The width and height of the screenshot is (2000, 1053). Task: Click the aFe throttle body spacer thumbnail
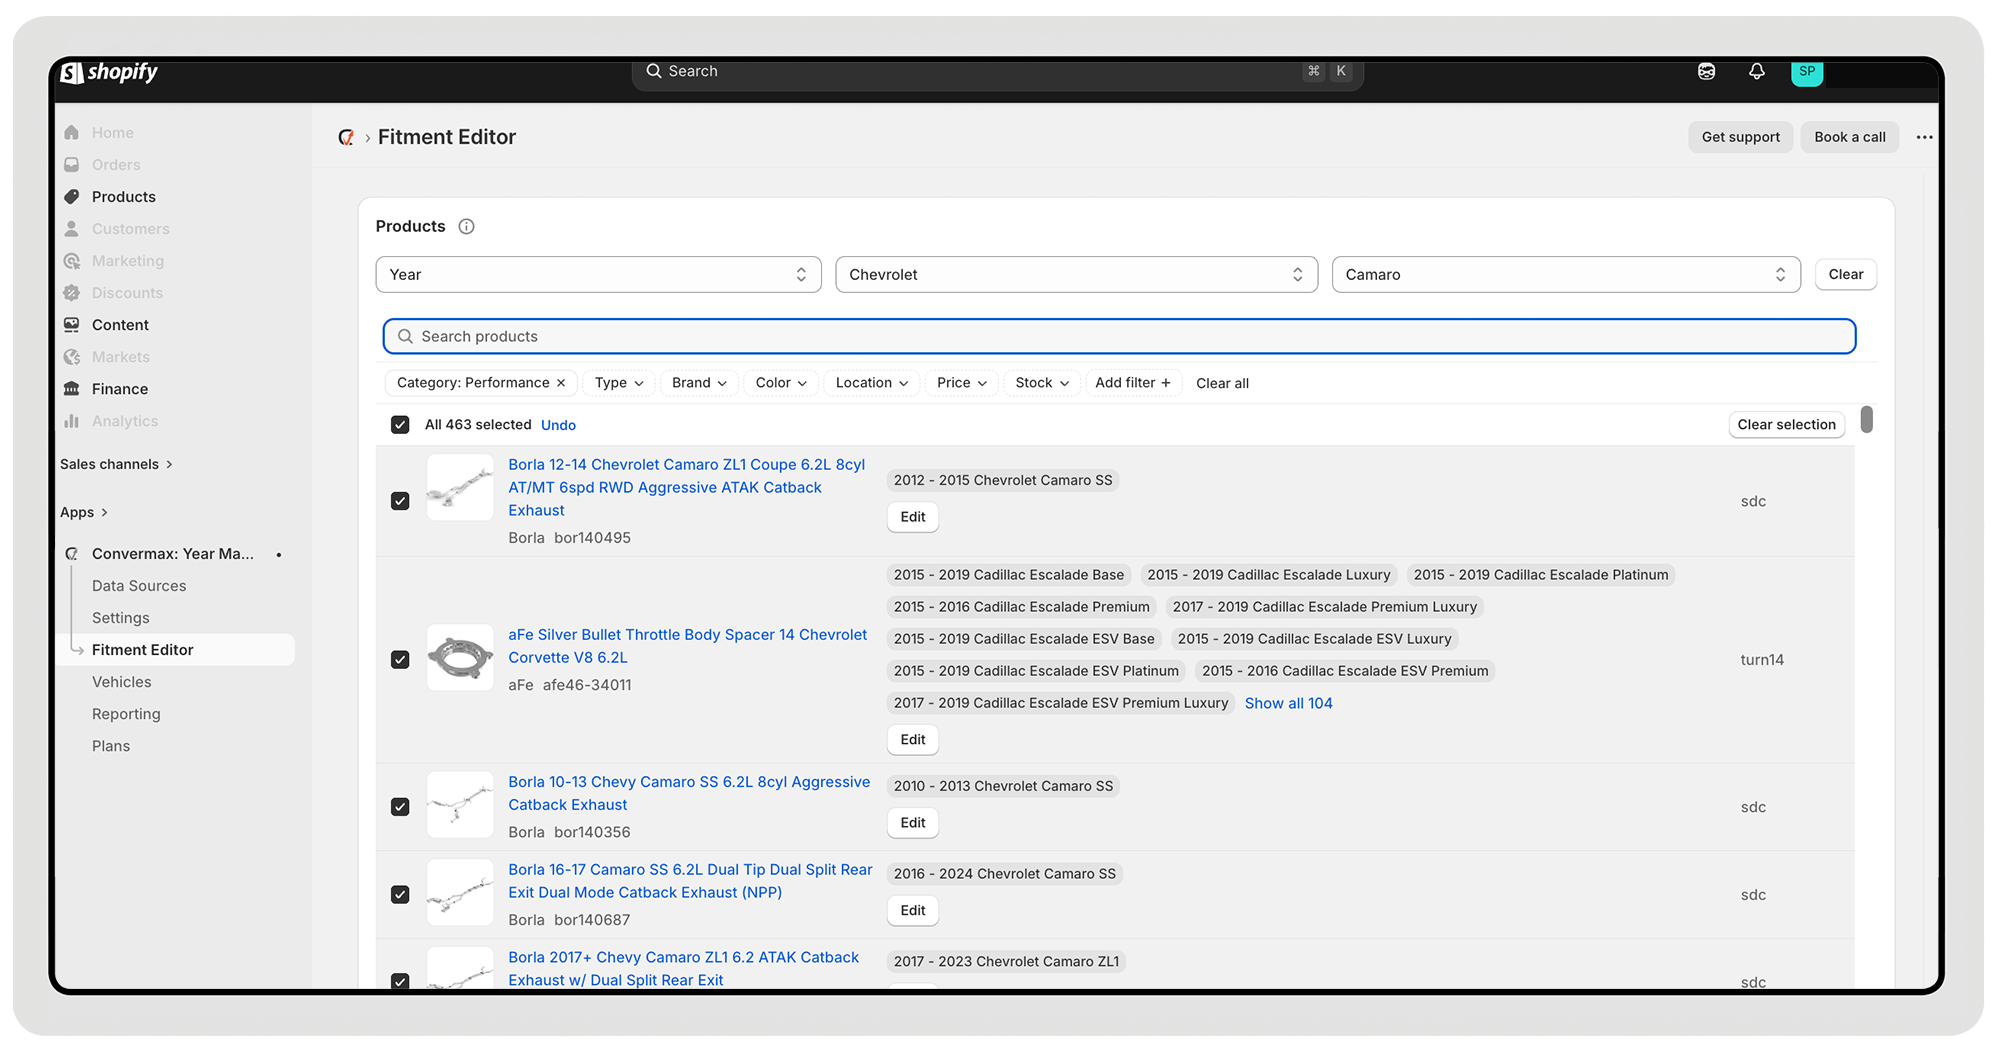[460, 658]
